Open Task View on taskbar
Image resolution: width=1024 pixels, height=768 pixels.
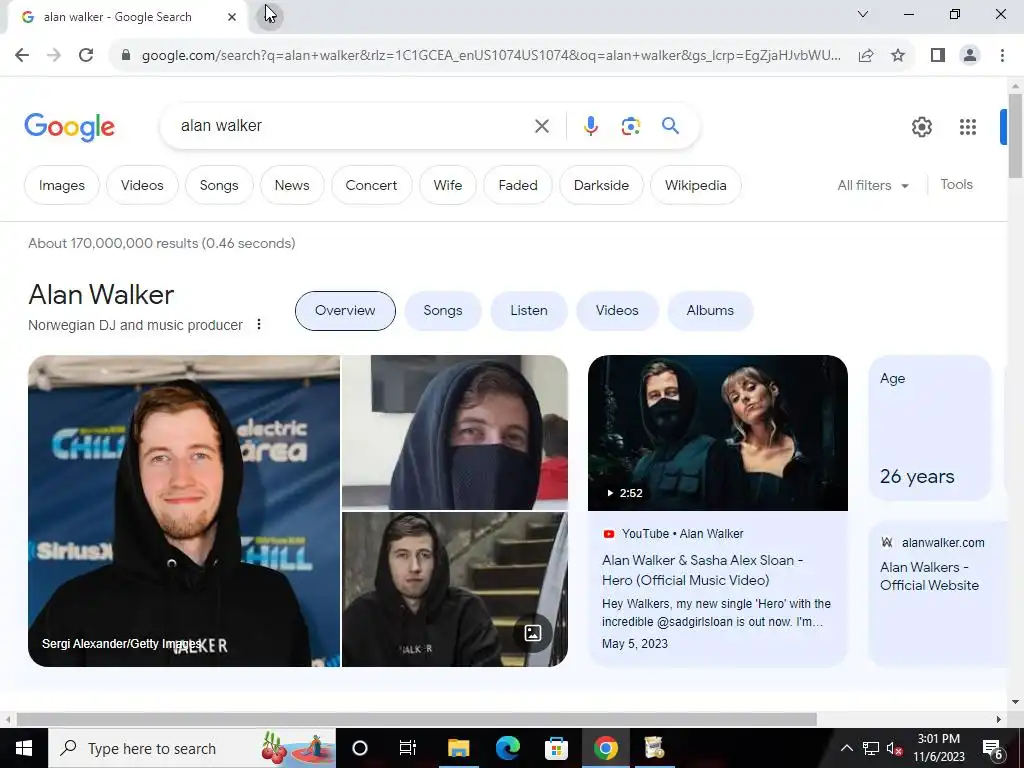coord(408,748)
